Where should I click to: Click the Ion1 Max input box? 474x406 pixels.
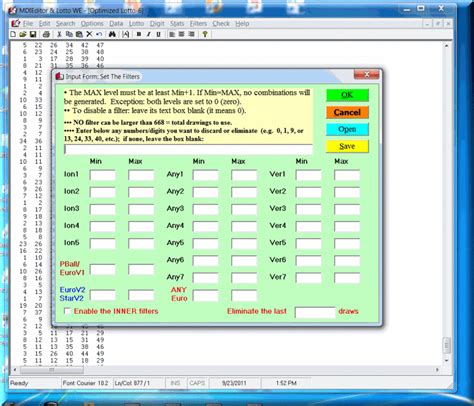[x=141, y=175]
